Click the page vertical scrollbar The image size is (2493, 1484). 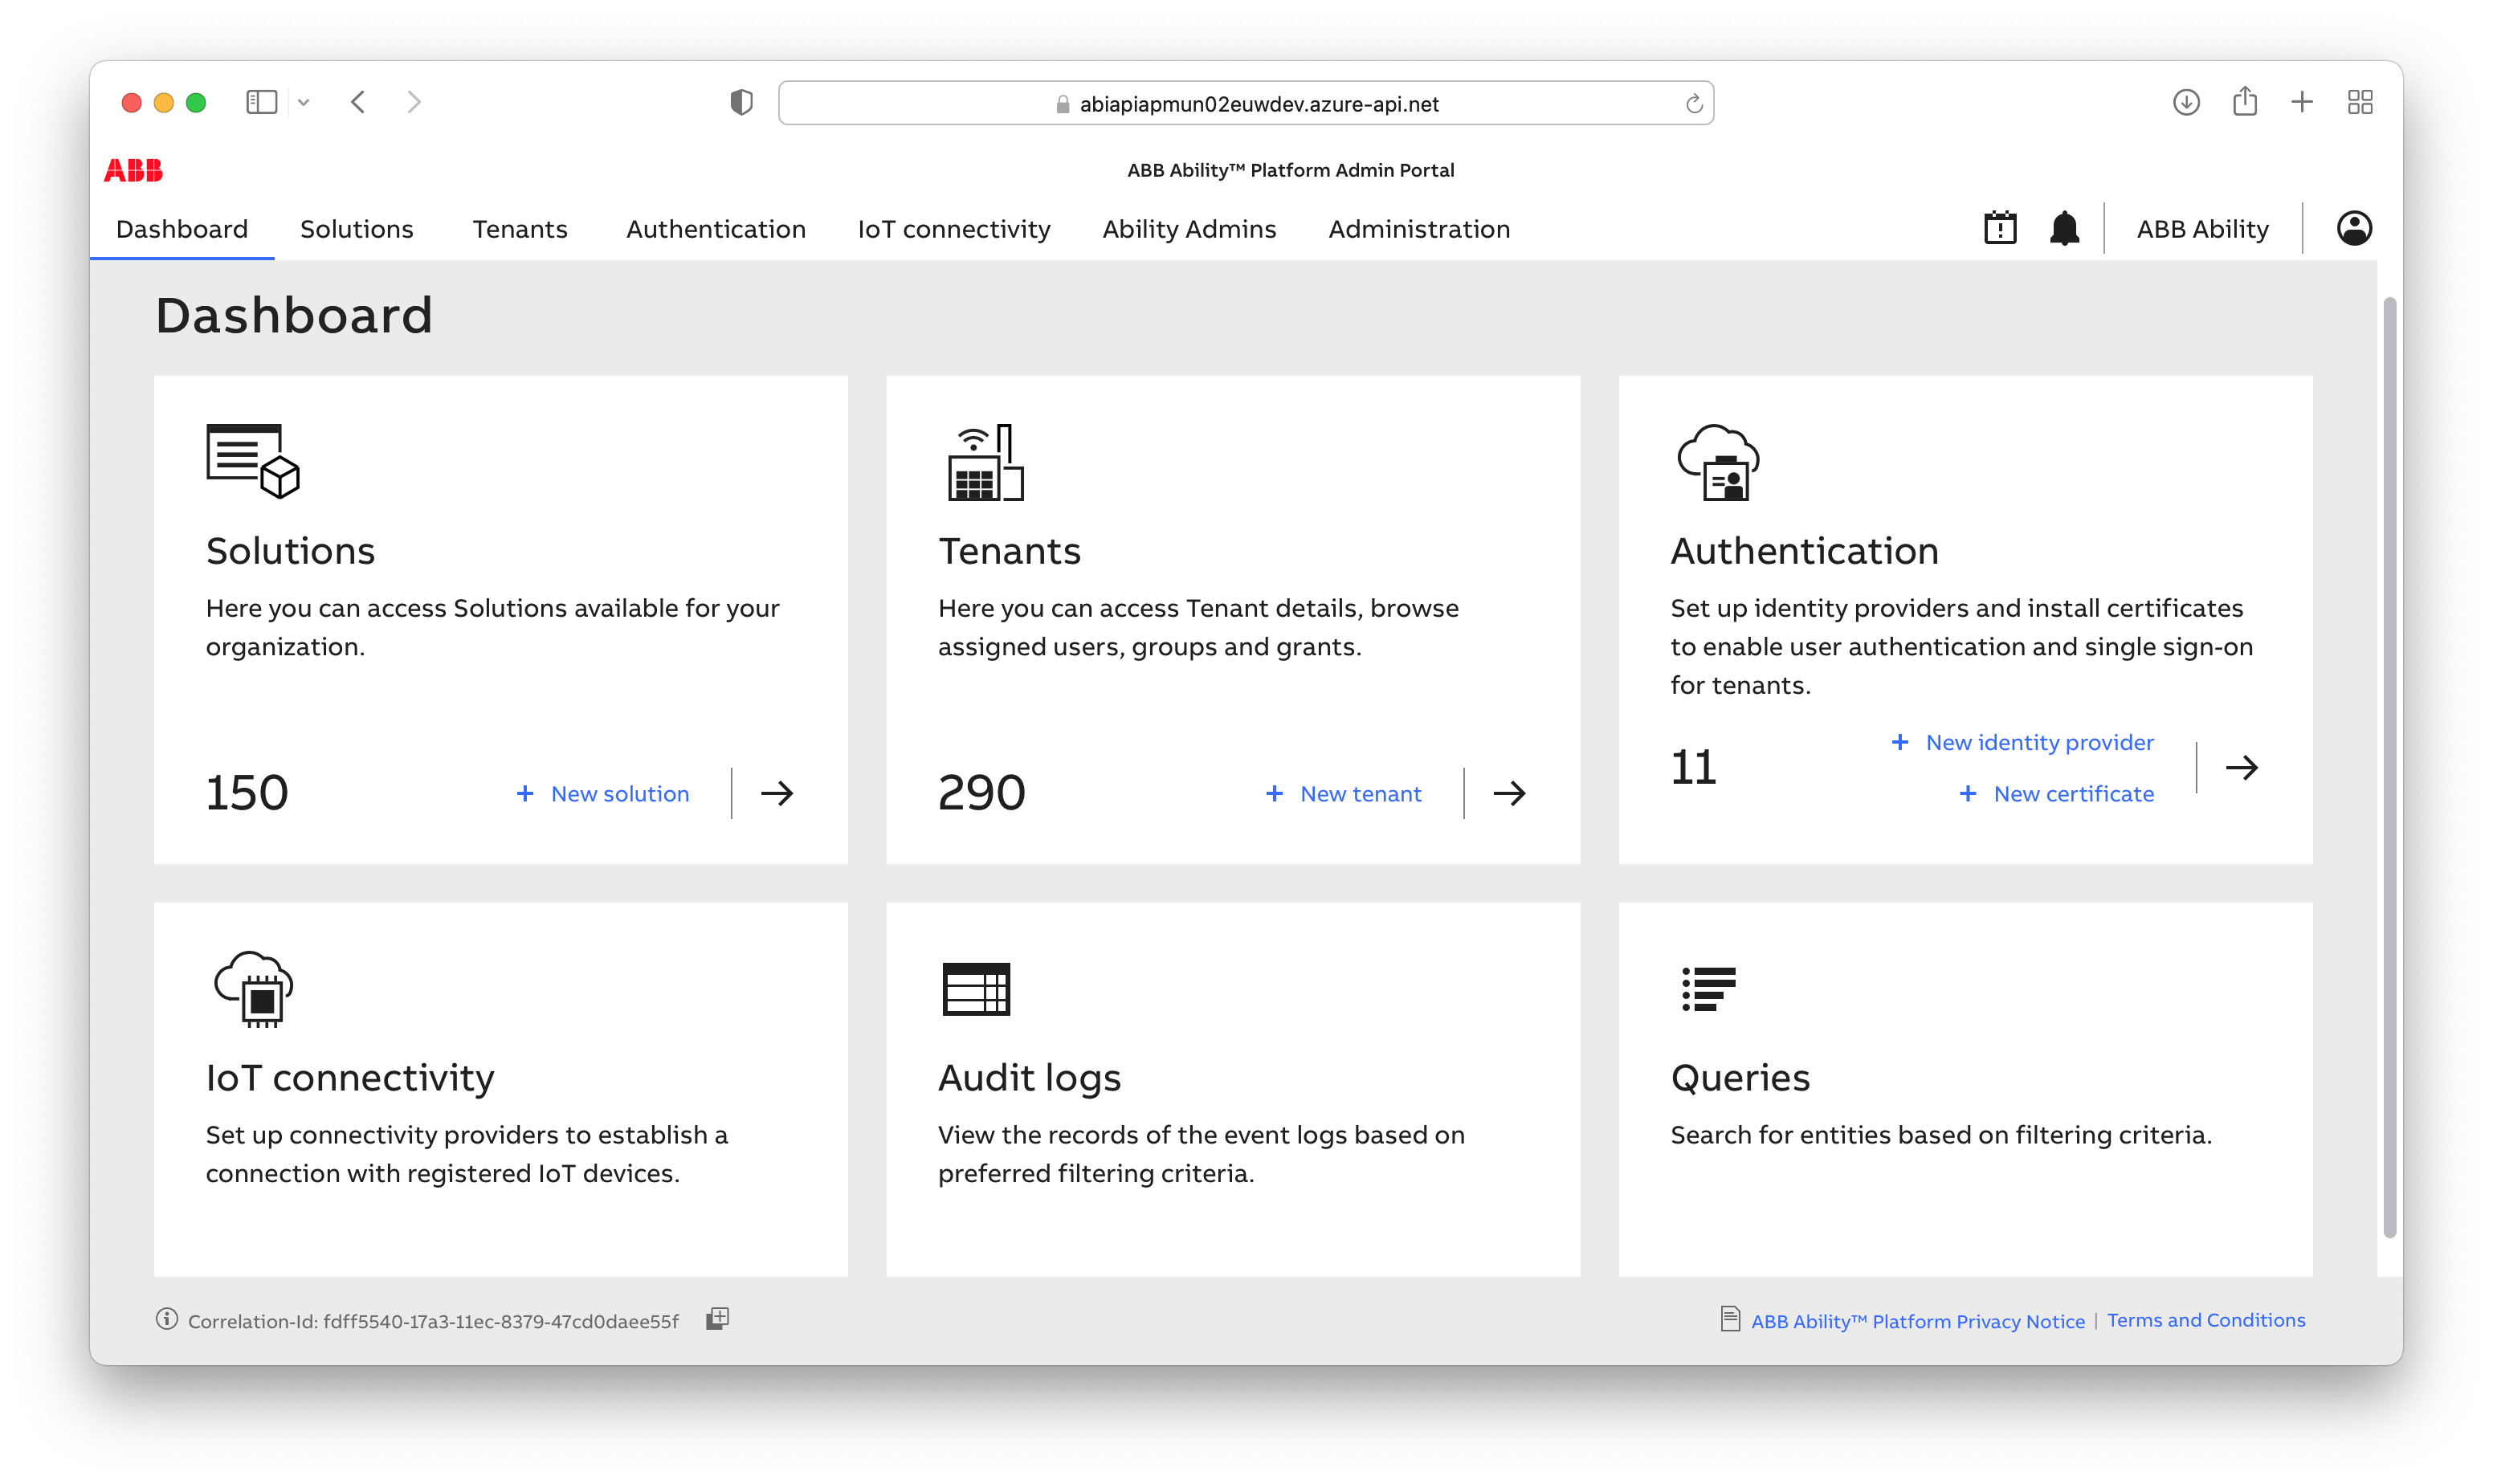point(2389,766)
